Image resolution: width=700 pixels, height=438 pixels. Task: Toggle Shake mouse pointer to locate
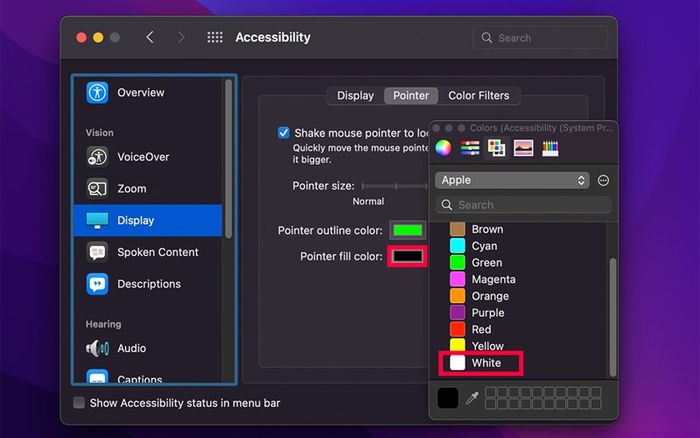point(284,133)
